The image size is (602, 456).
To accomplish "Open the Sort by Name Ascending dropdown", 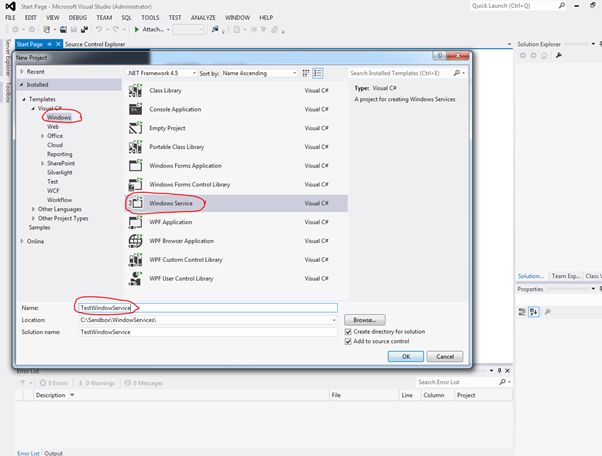I will click(260, 73).
